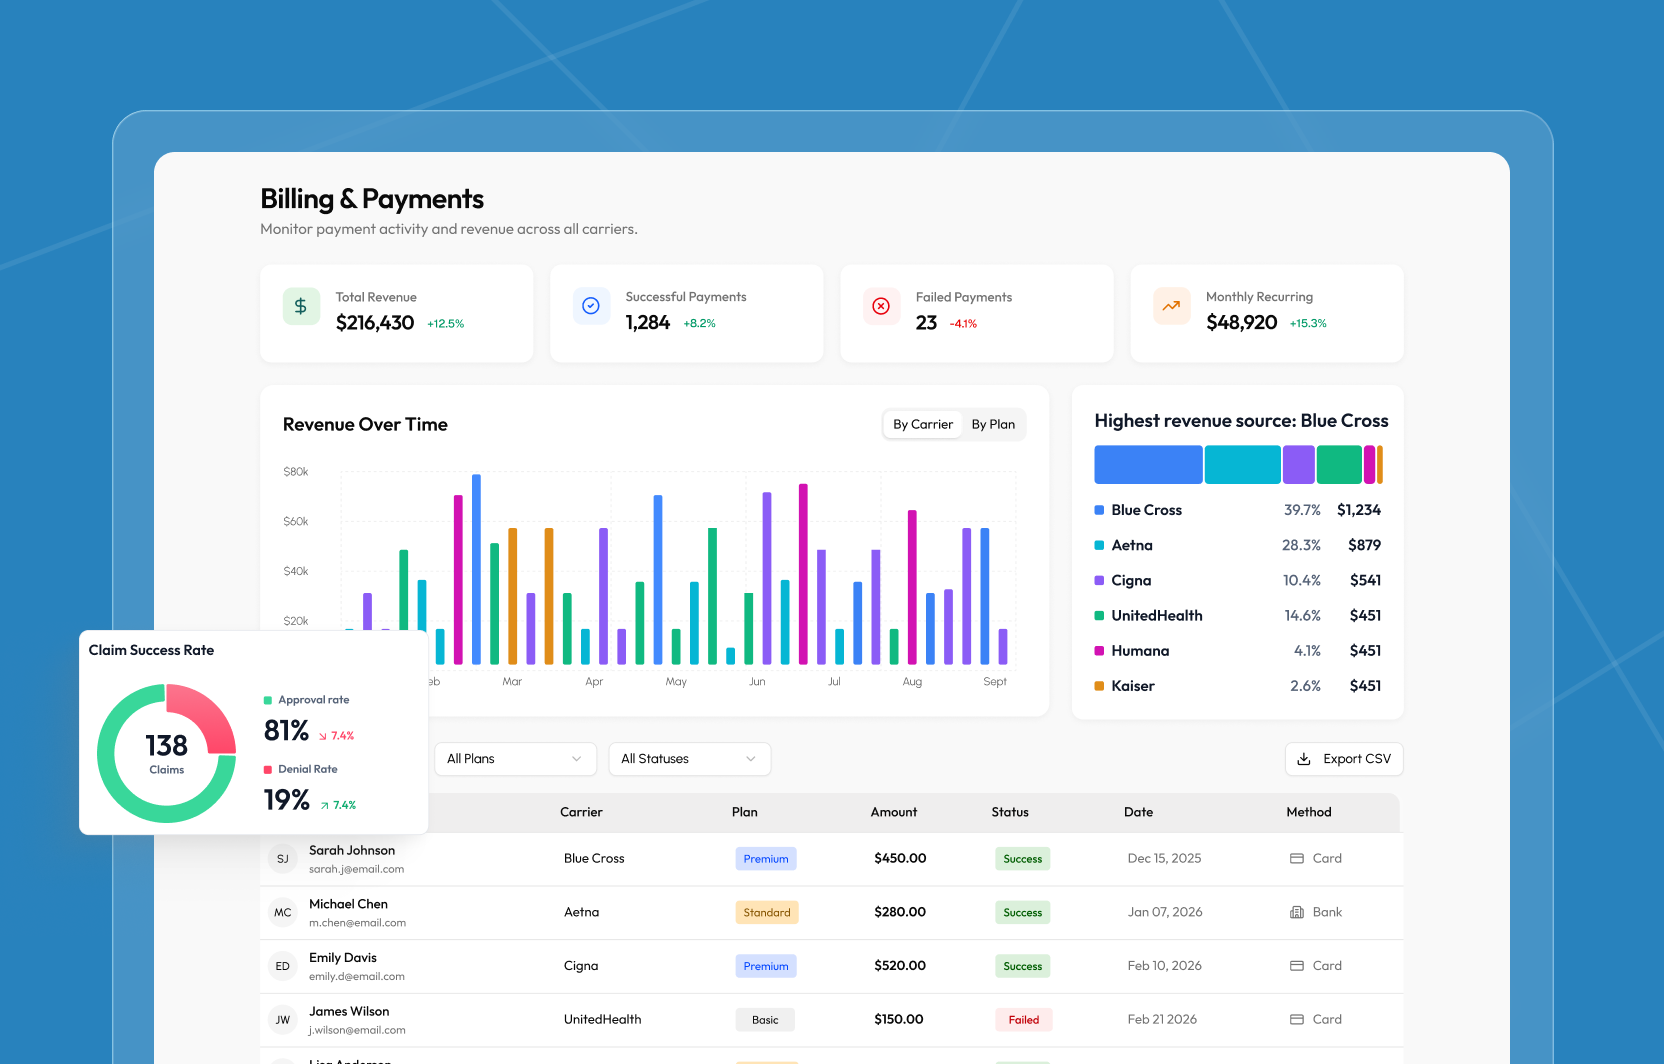
Task: Click the Blue Cross segment in revenue bar
Action: tap(1147, 464)
